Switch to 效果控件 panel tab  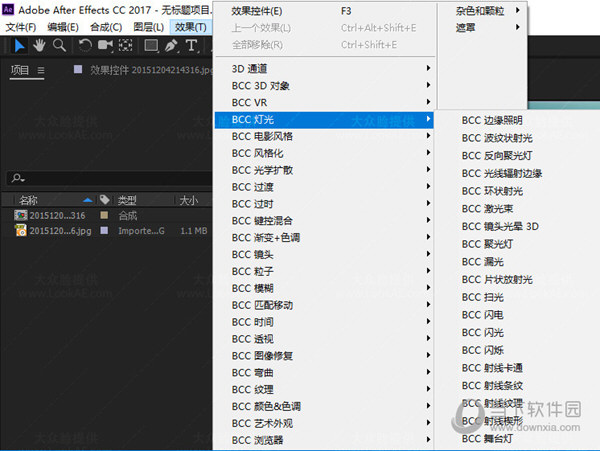150,70
